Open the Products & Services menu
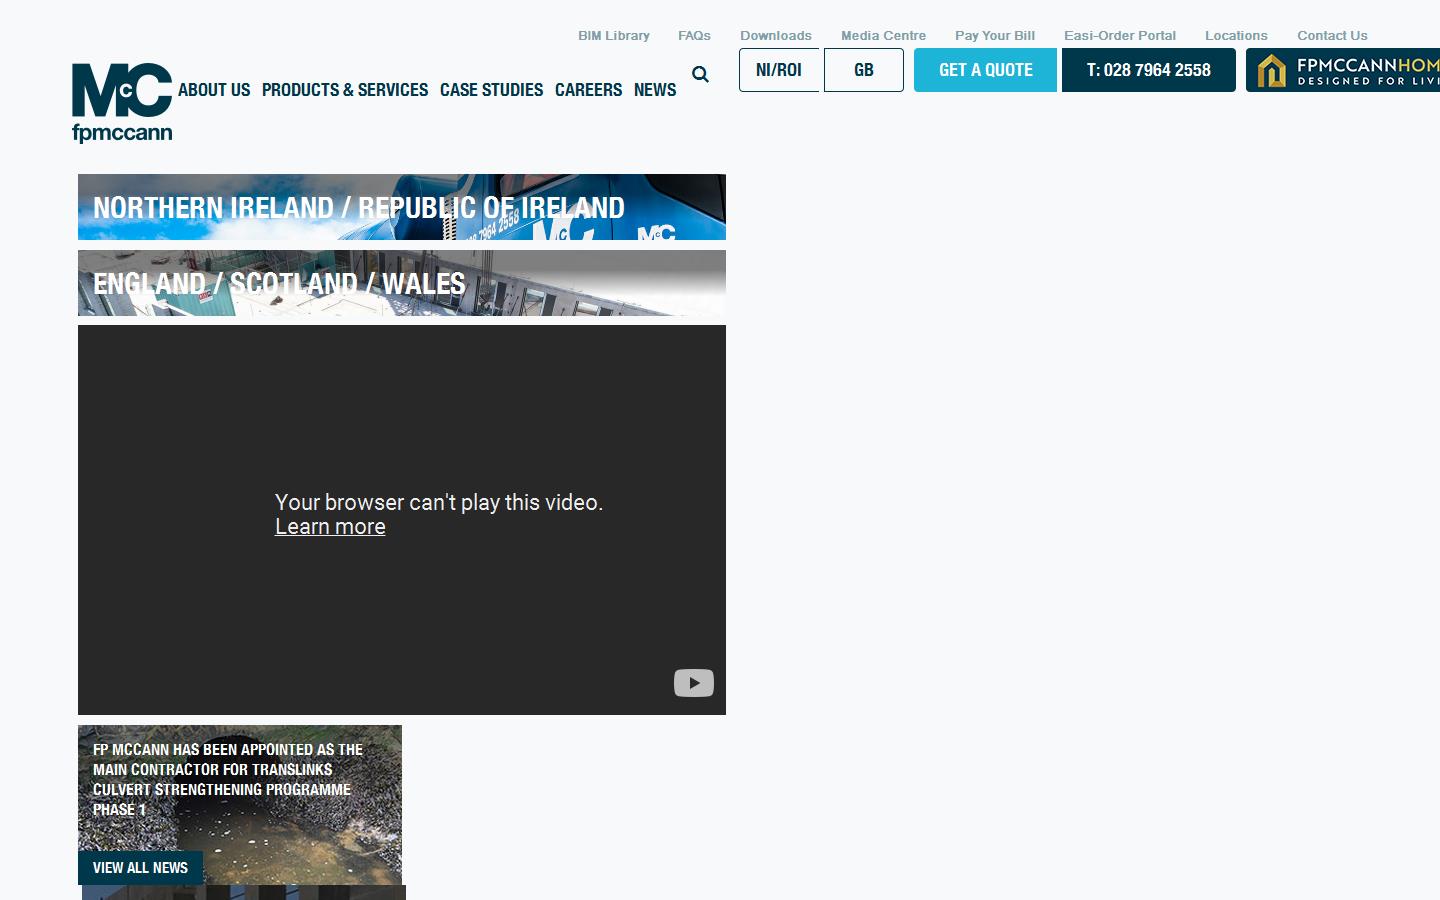The image size is (1440, 900). 345,90
